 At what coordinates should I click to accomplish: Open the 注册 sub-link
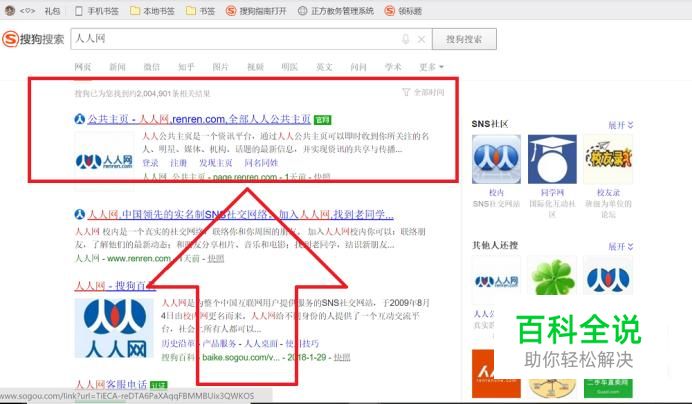pyautogui.click(x=178, y=162)
